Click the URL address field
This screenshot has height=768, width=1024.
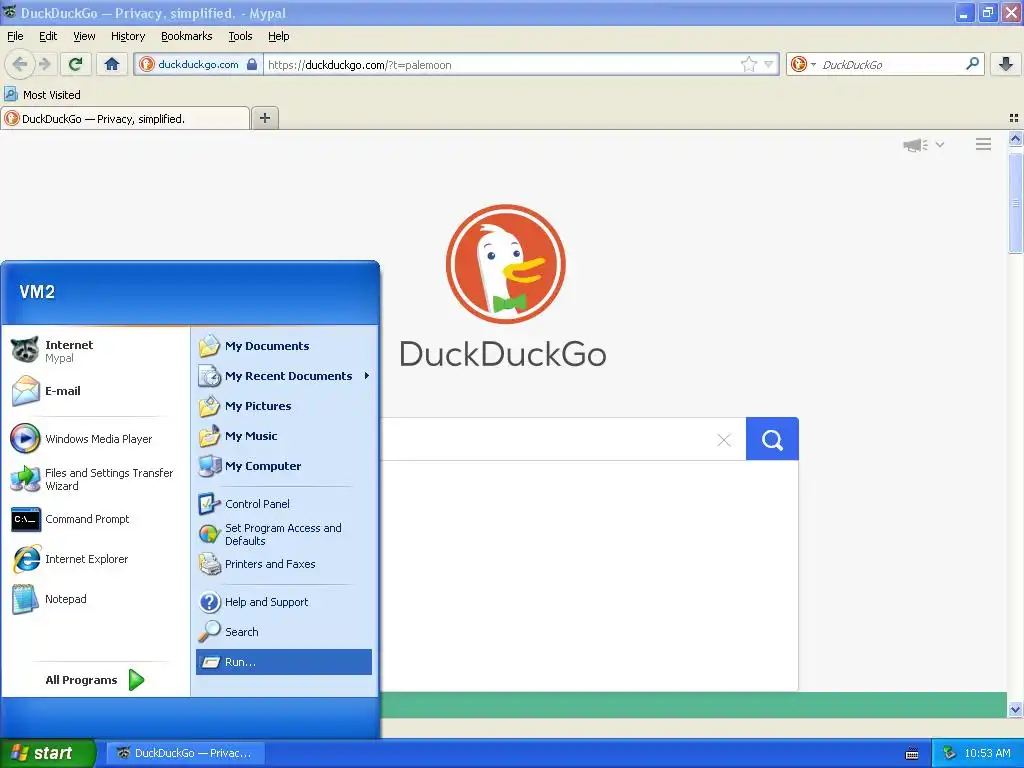click(500, 64)
